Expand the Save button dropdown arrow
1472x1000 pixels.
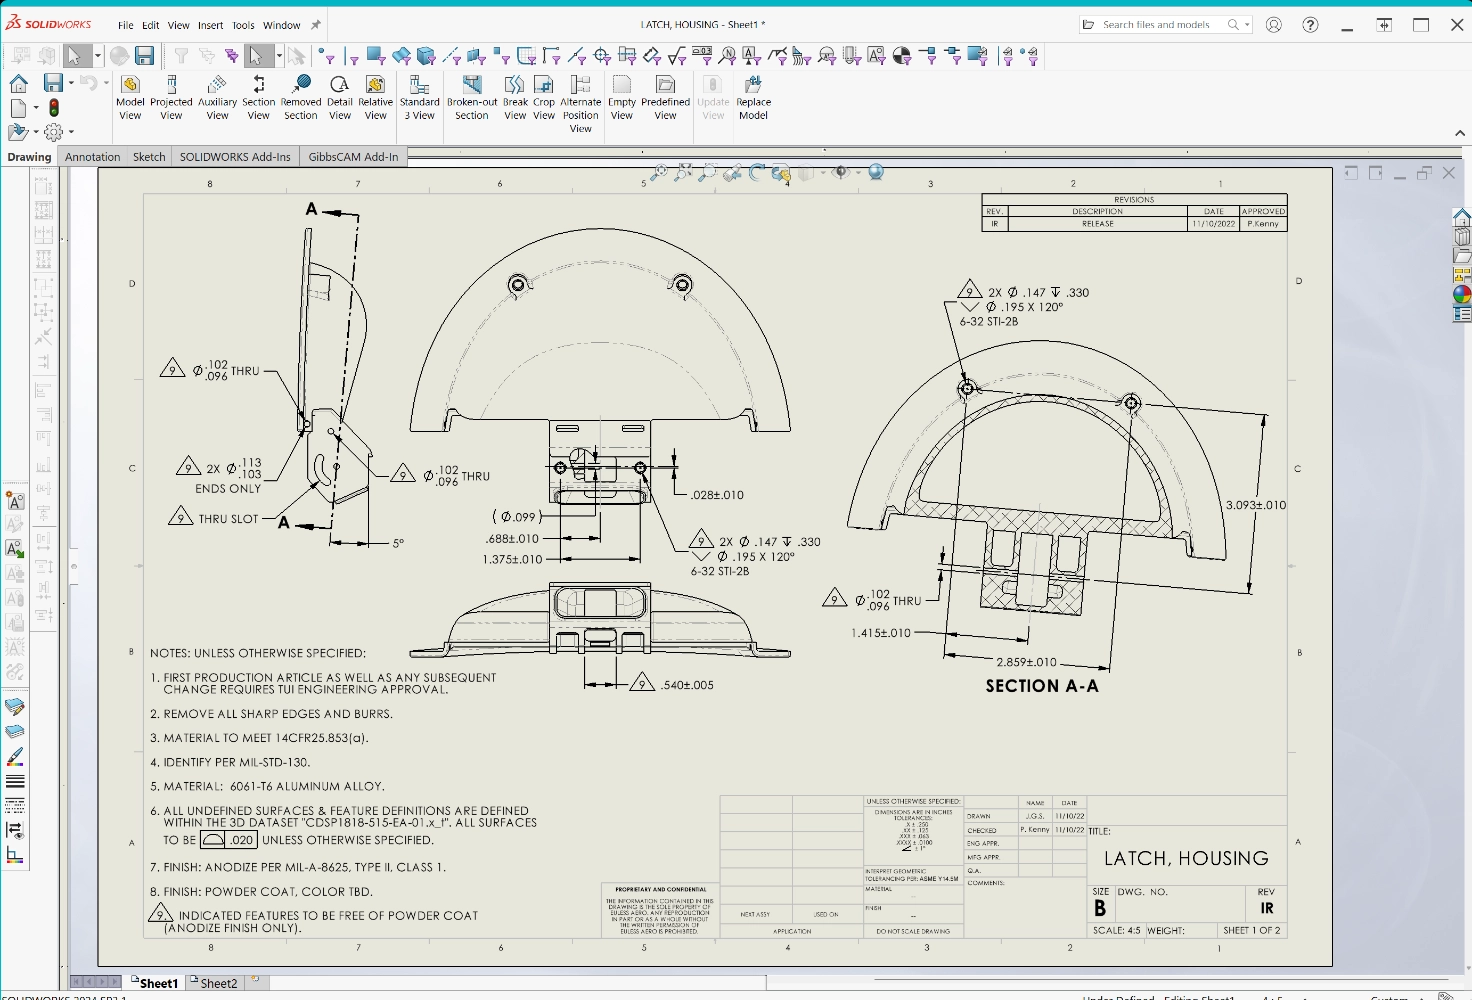(x=71, y=83)
